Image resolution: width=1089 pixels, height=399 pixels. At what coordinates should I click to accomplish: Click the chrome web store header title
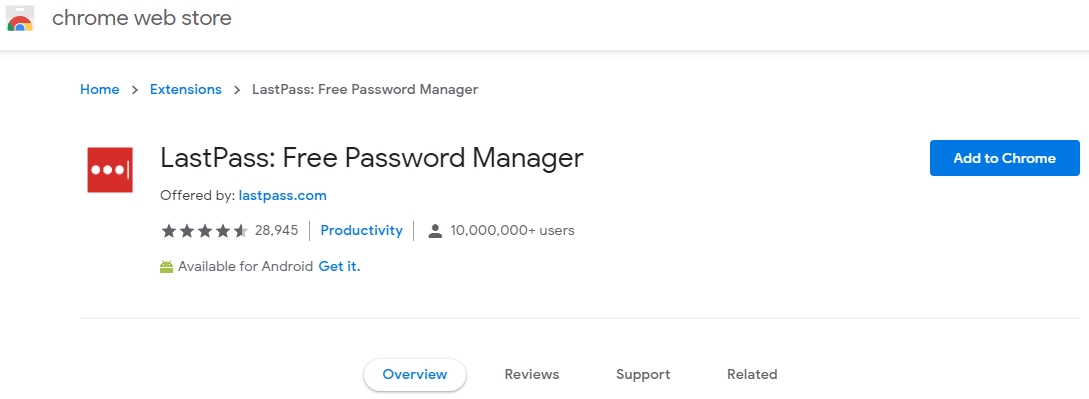[x=142, y=18]
